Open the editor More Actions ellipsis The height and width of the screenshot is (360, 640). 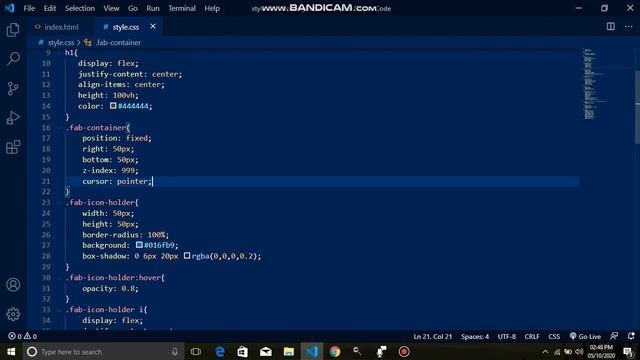tap(629, 27)
